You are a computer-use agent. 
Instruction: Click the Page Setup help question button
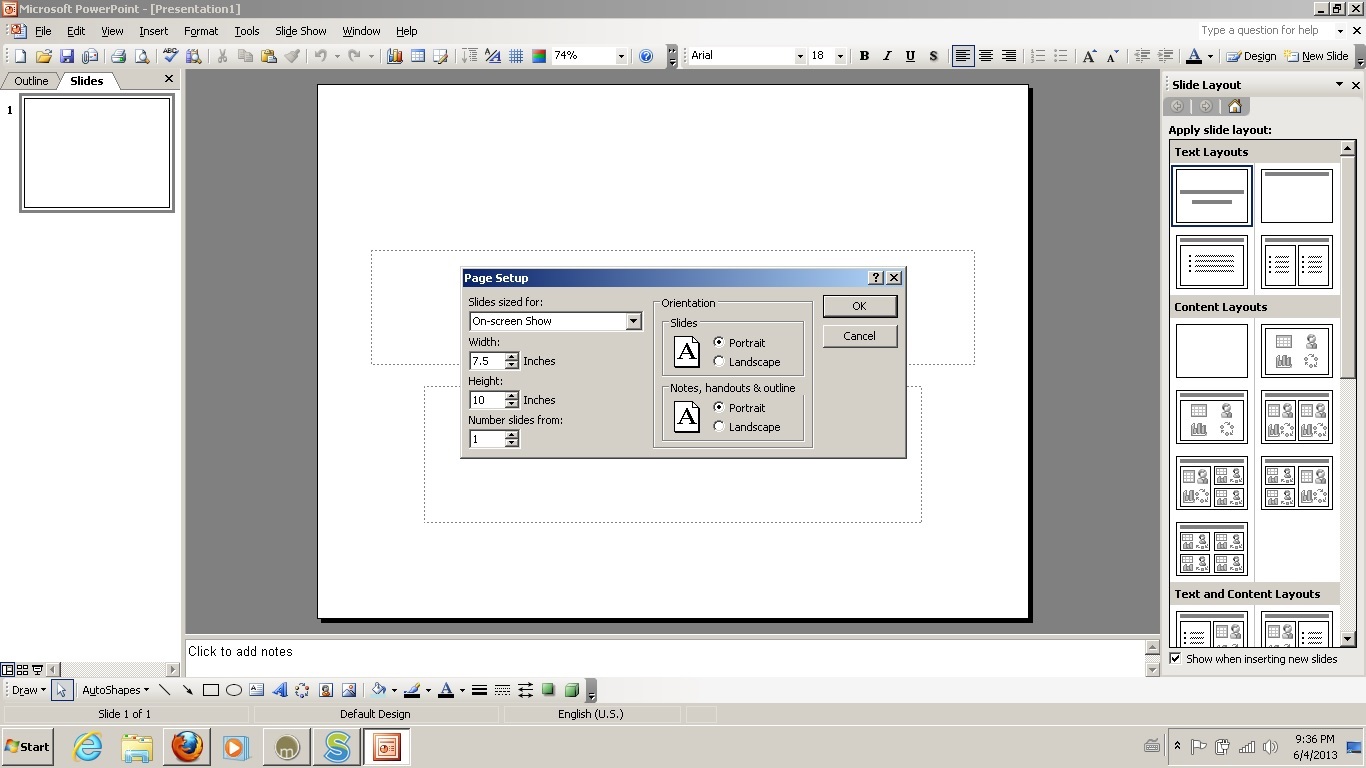coord(876,278)
